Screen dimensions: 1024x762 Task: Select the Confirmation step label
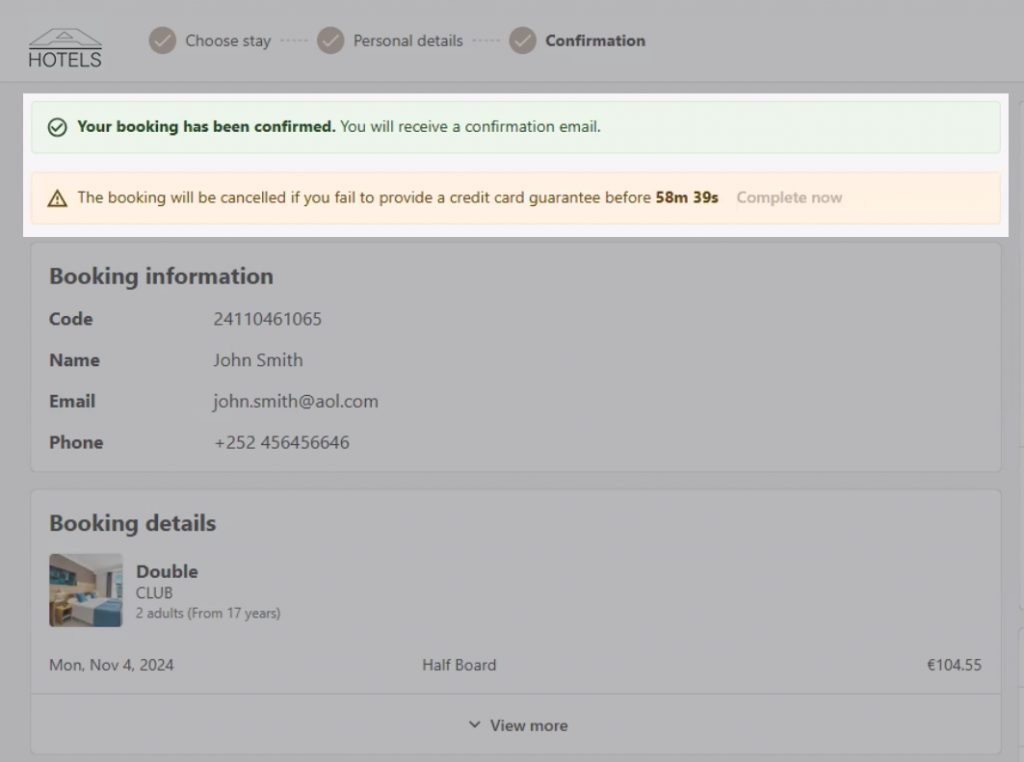[x=595, y=41]
